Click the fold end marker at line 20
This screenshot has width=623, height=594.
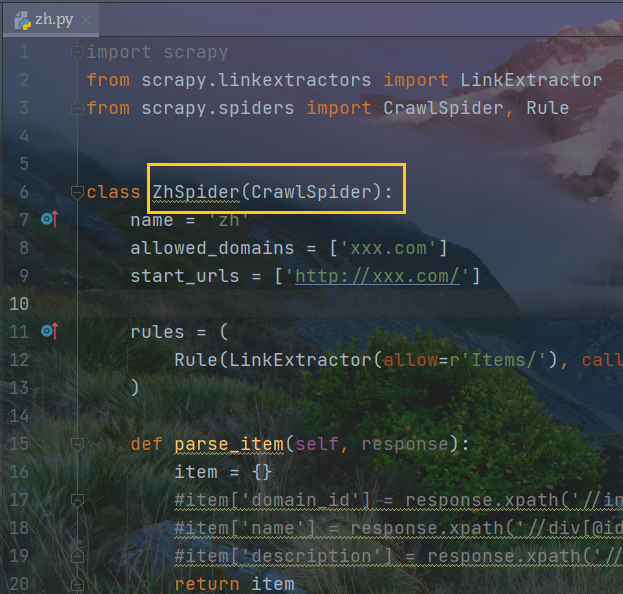(x=77, y=584)
